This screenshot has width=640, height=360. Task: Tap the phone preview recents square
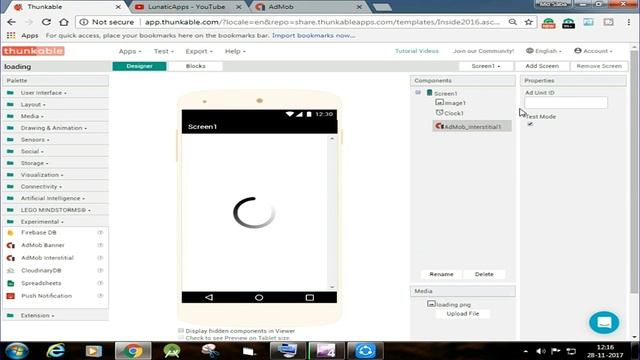[310, 298]
